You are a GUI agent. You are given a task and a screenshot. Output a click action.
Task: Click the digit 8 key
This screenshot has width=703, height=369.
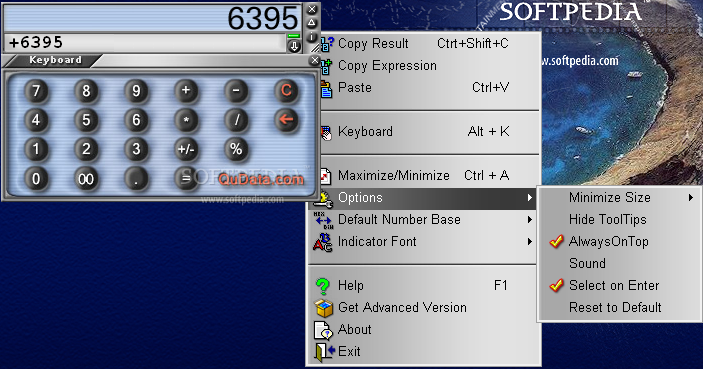[86, 91]
